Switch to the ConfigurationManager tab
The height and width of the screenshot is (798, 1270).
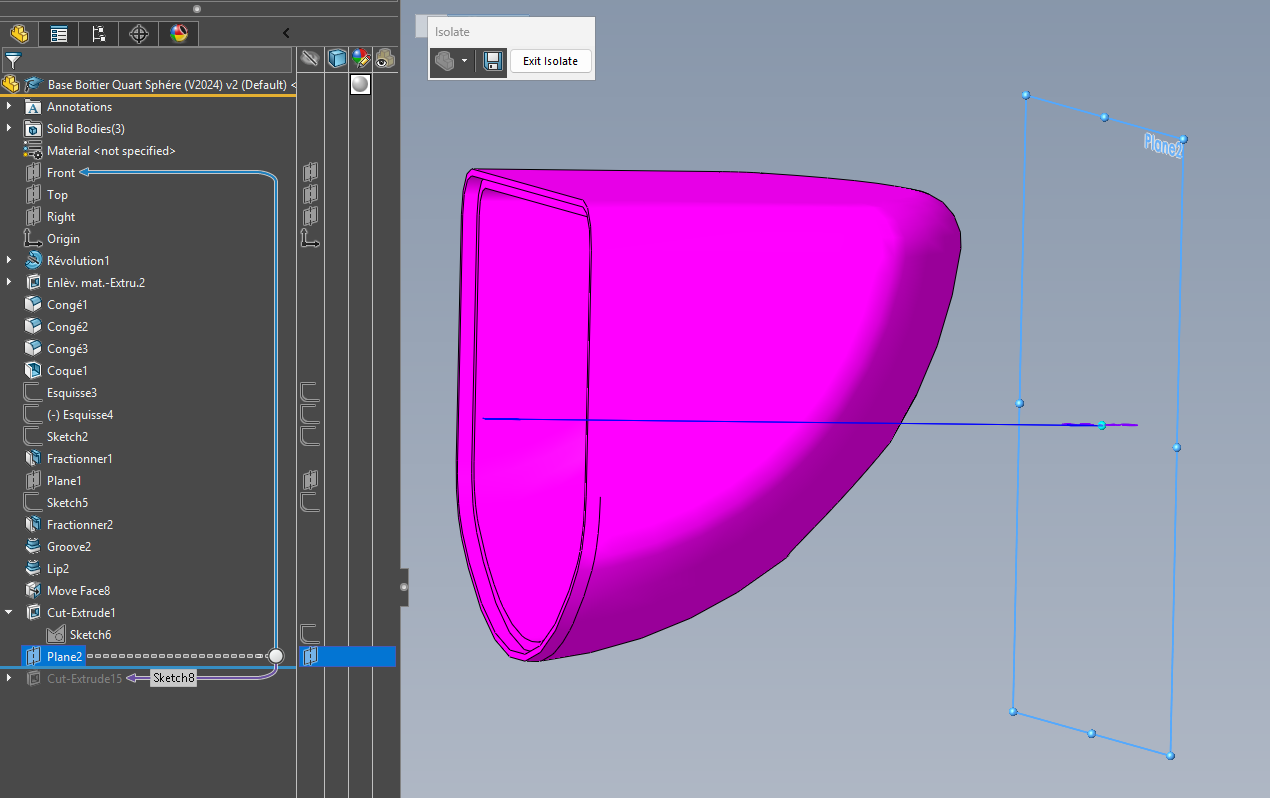point(99,34)
